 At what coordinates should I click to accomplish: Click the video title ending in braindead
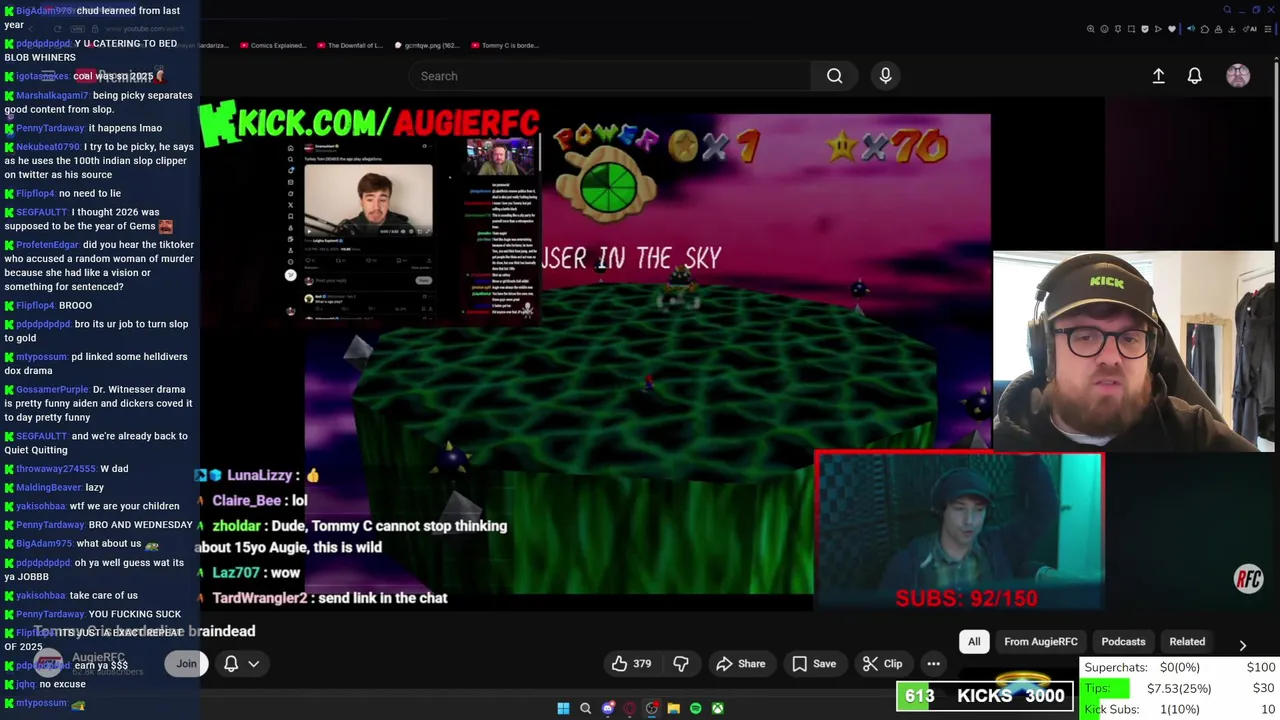[145, 631]
